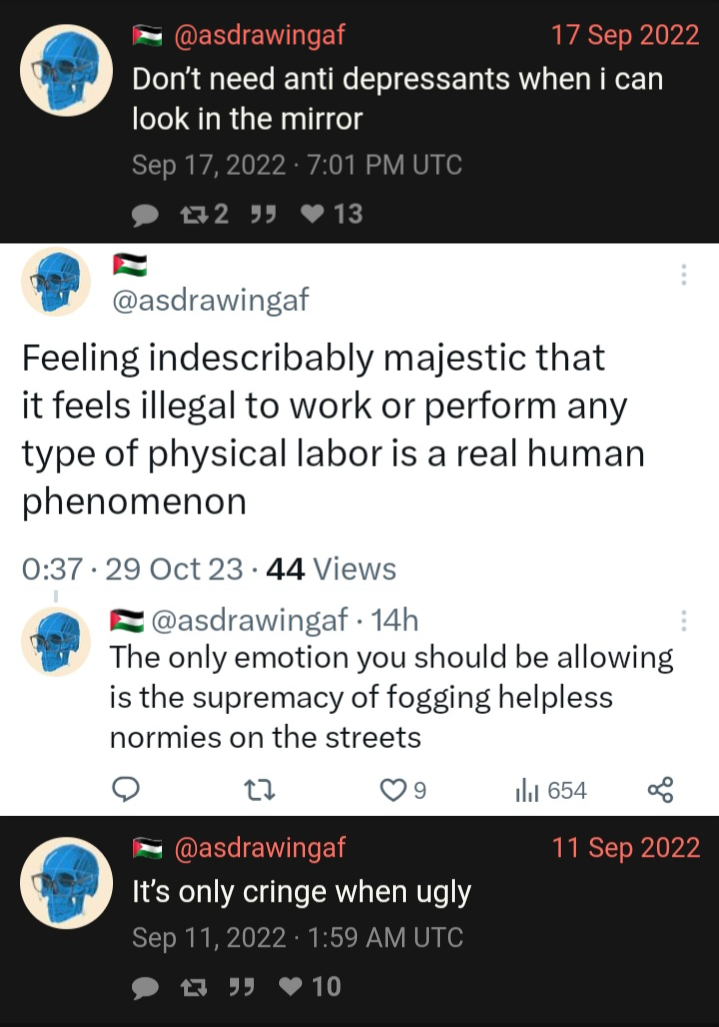Retweet the 'fogging helpless normies' tweet
Viewport: 719px width, 1027px height.
point(259,791)
